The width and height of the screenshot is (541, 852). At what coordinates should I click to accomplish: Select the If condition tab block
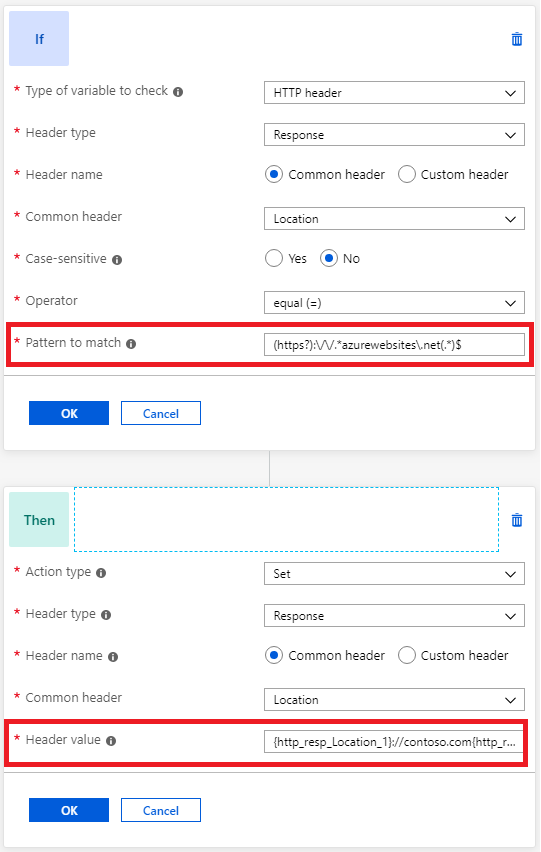[39, 39]
